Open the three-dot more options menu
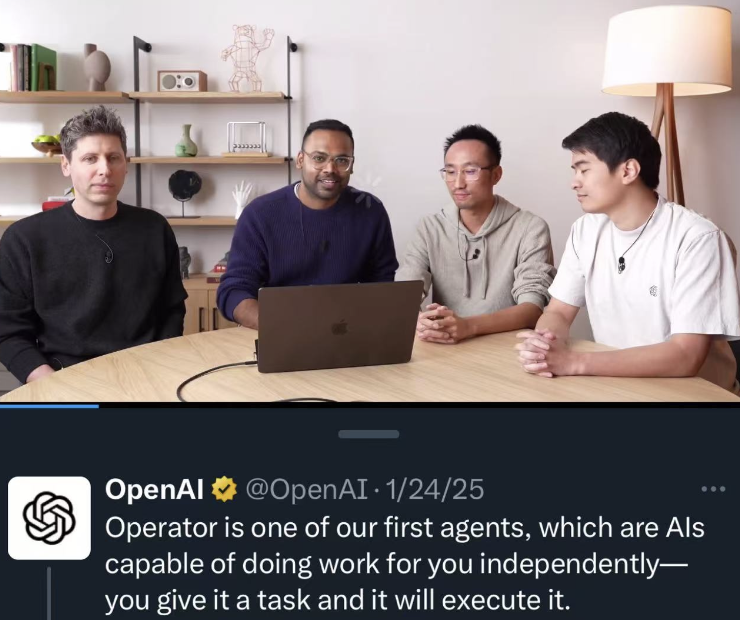 tap(713, 489)
